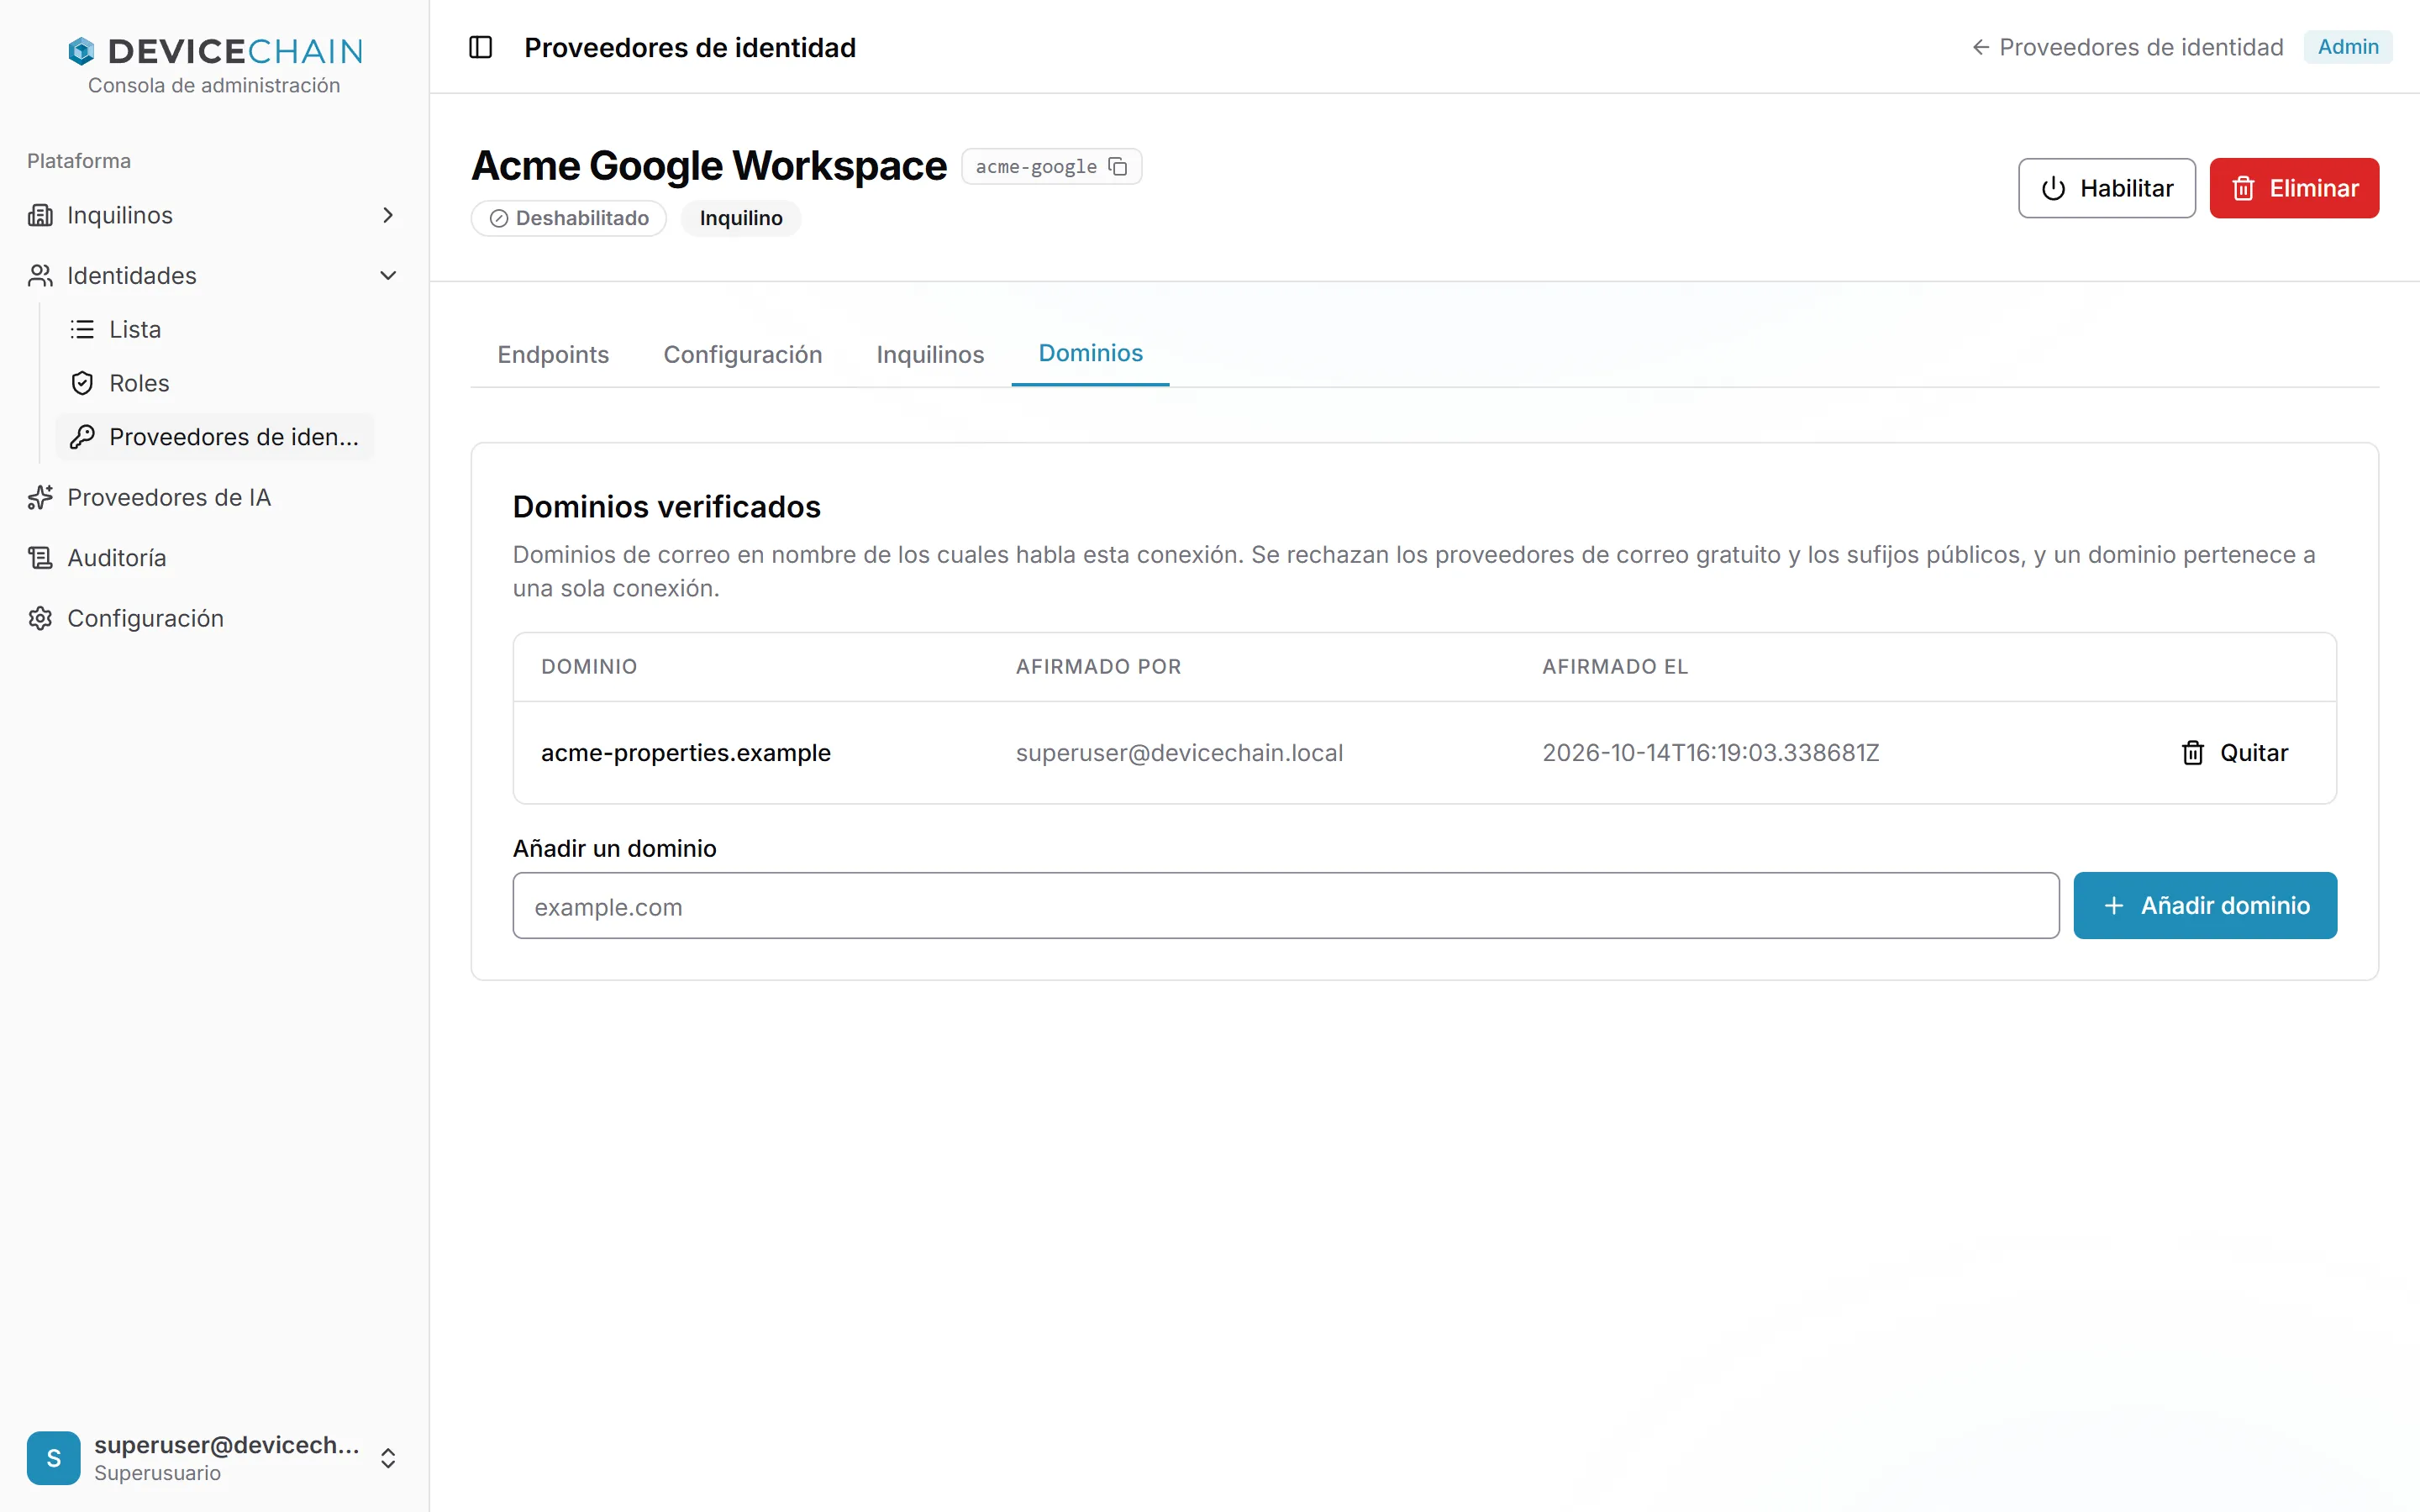Switch to the Inquilinos tab
This screenshot has height=1512, width=2420.
(930, 354)
